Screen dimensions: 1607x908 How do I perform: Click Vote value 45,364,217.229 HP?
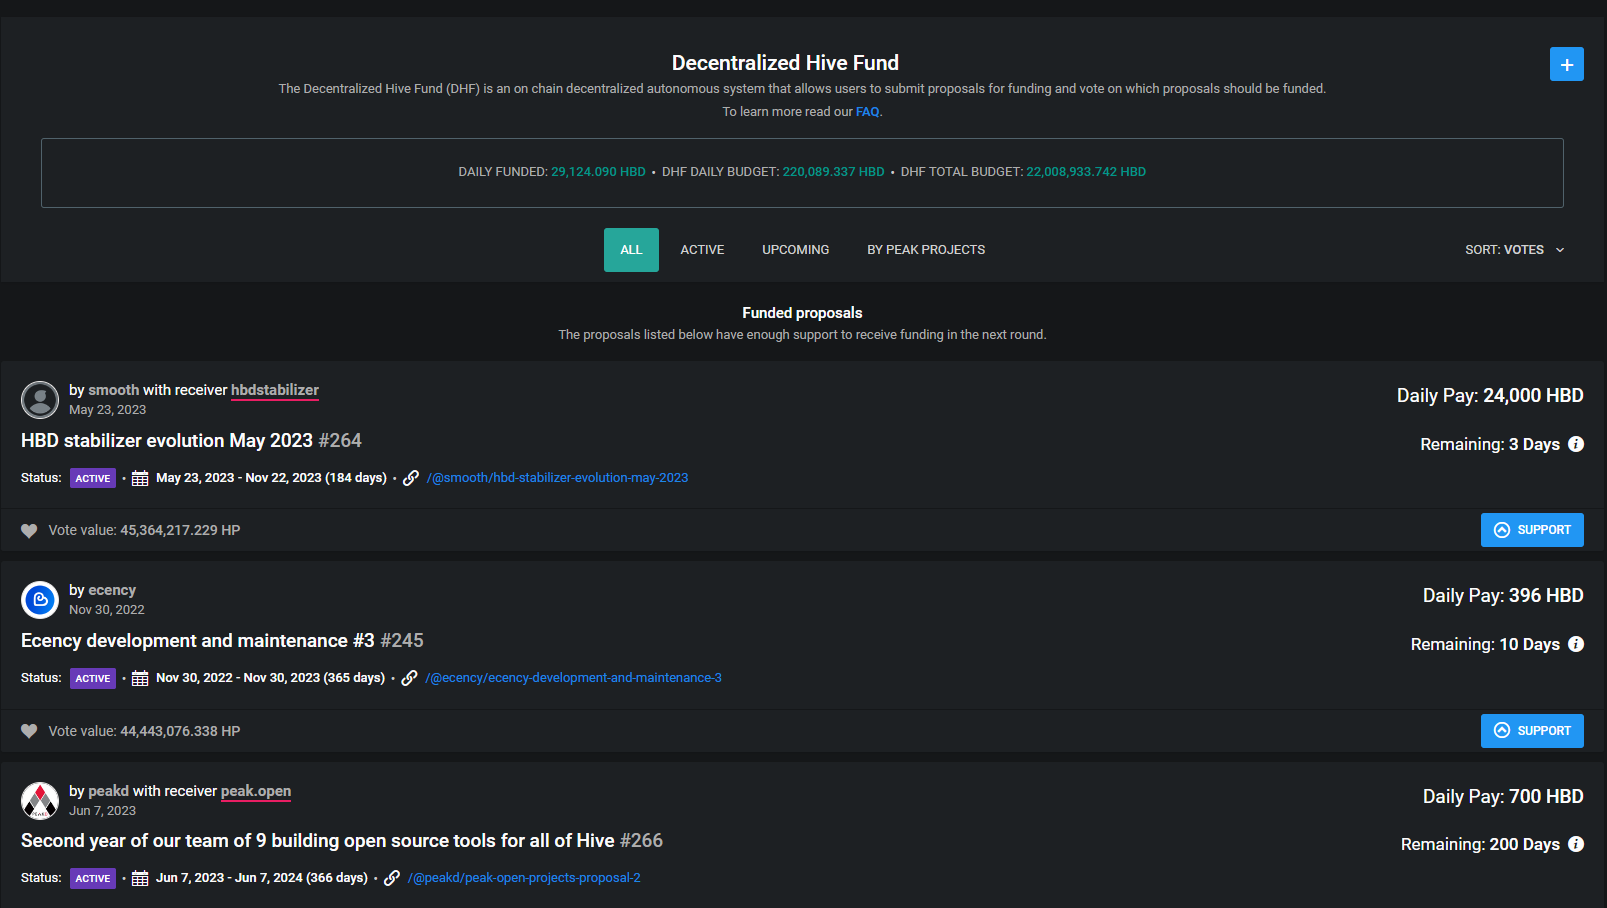144,531
